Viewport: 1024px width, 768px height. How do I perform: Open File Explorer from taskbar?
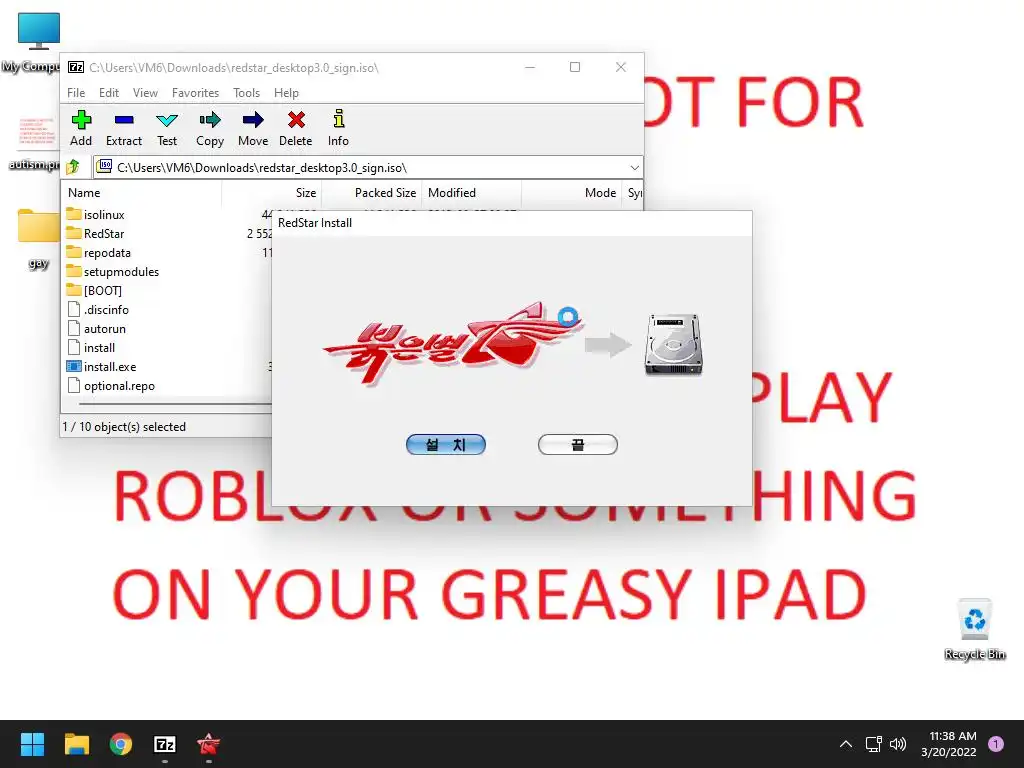click(76, 744)
